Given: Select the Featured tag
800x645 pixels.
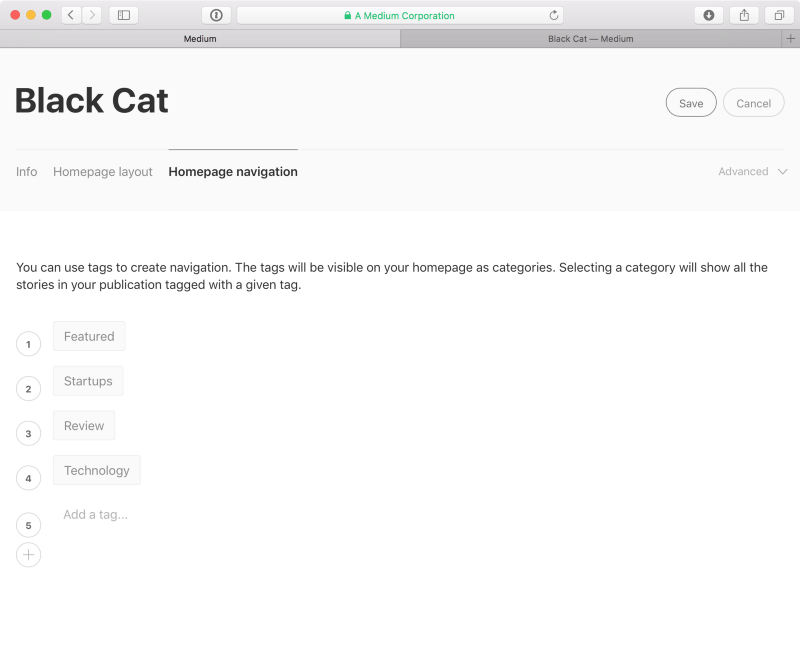Looking at the screenshot, I should point(89,337).
